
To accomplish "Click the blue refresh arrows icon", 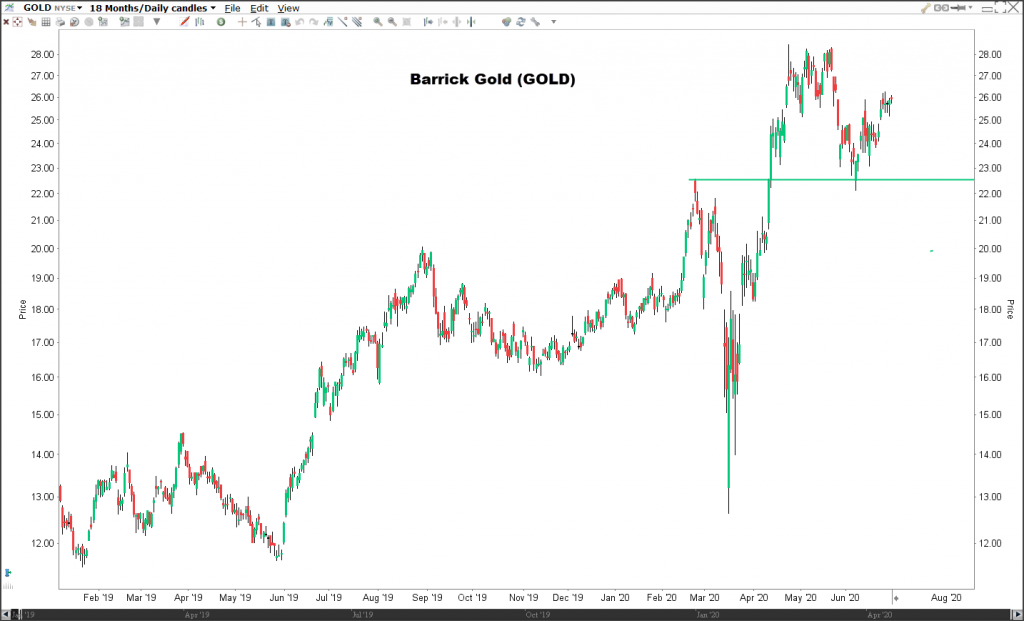I will pyautogui.click(x=520, y=22).
